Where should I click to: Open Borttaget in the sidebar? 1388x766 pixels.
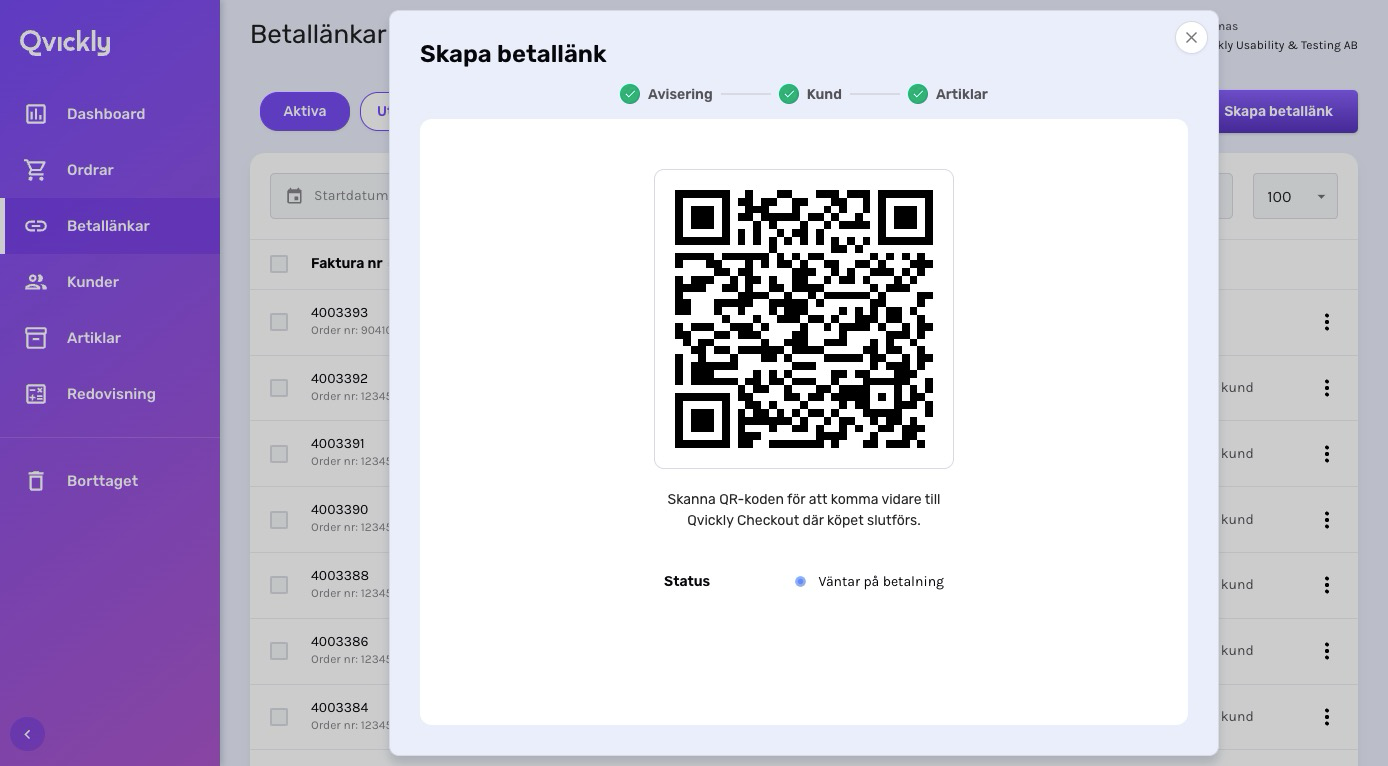pyautogui.click(x=110, y=481)
